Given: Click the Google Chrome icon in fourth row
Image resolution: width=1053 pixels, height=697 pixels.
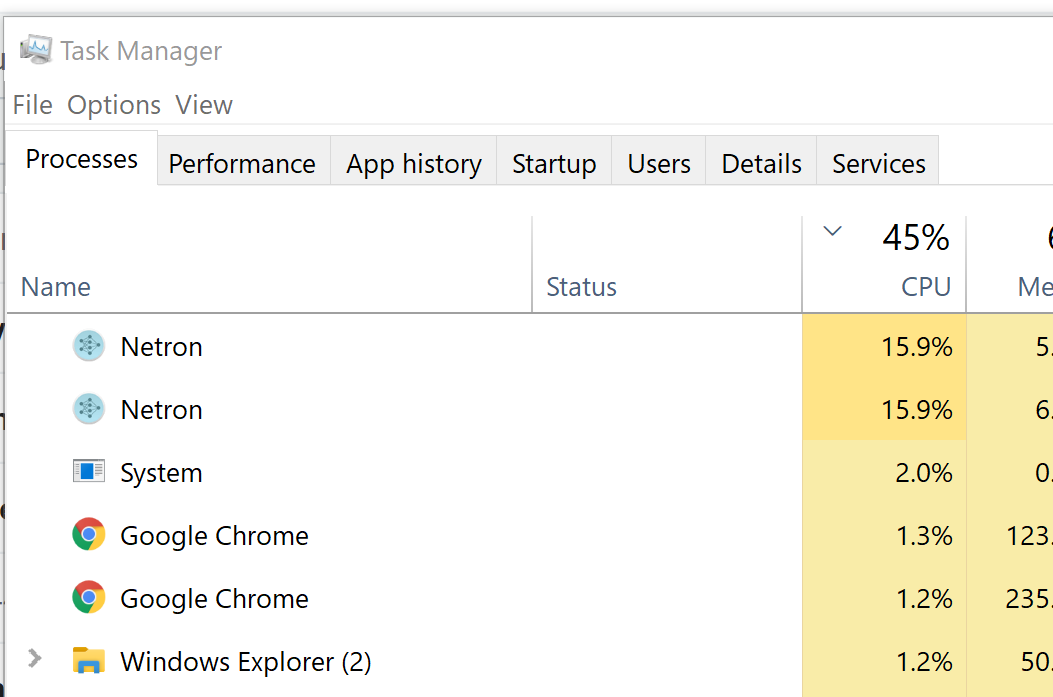Looking at the screenshot, I should [89, 535].
